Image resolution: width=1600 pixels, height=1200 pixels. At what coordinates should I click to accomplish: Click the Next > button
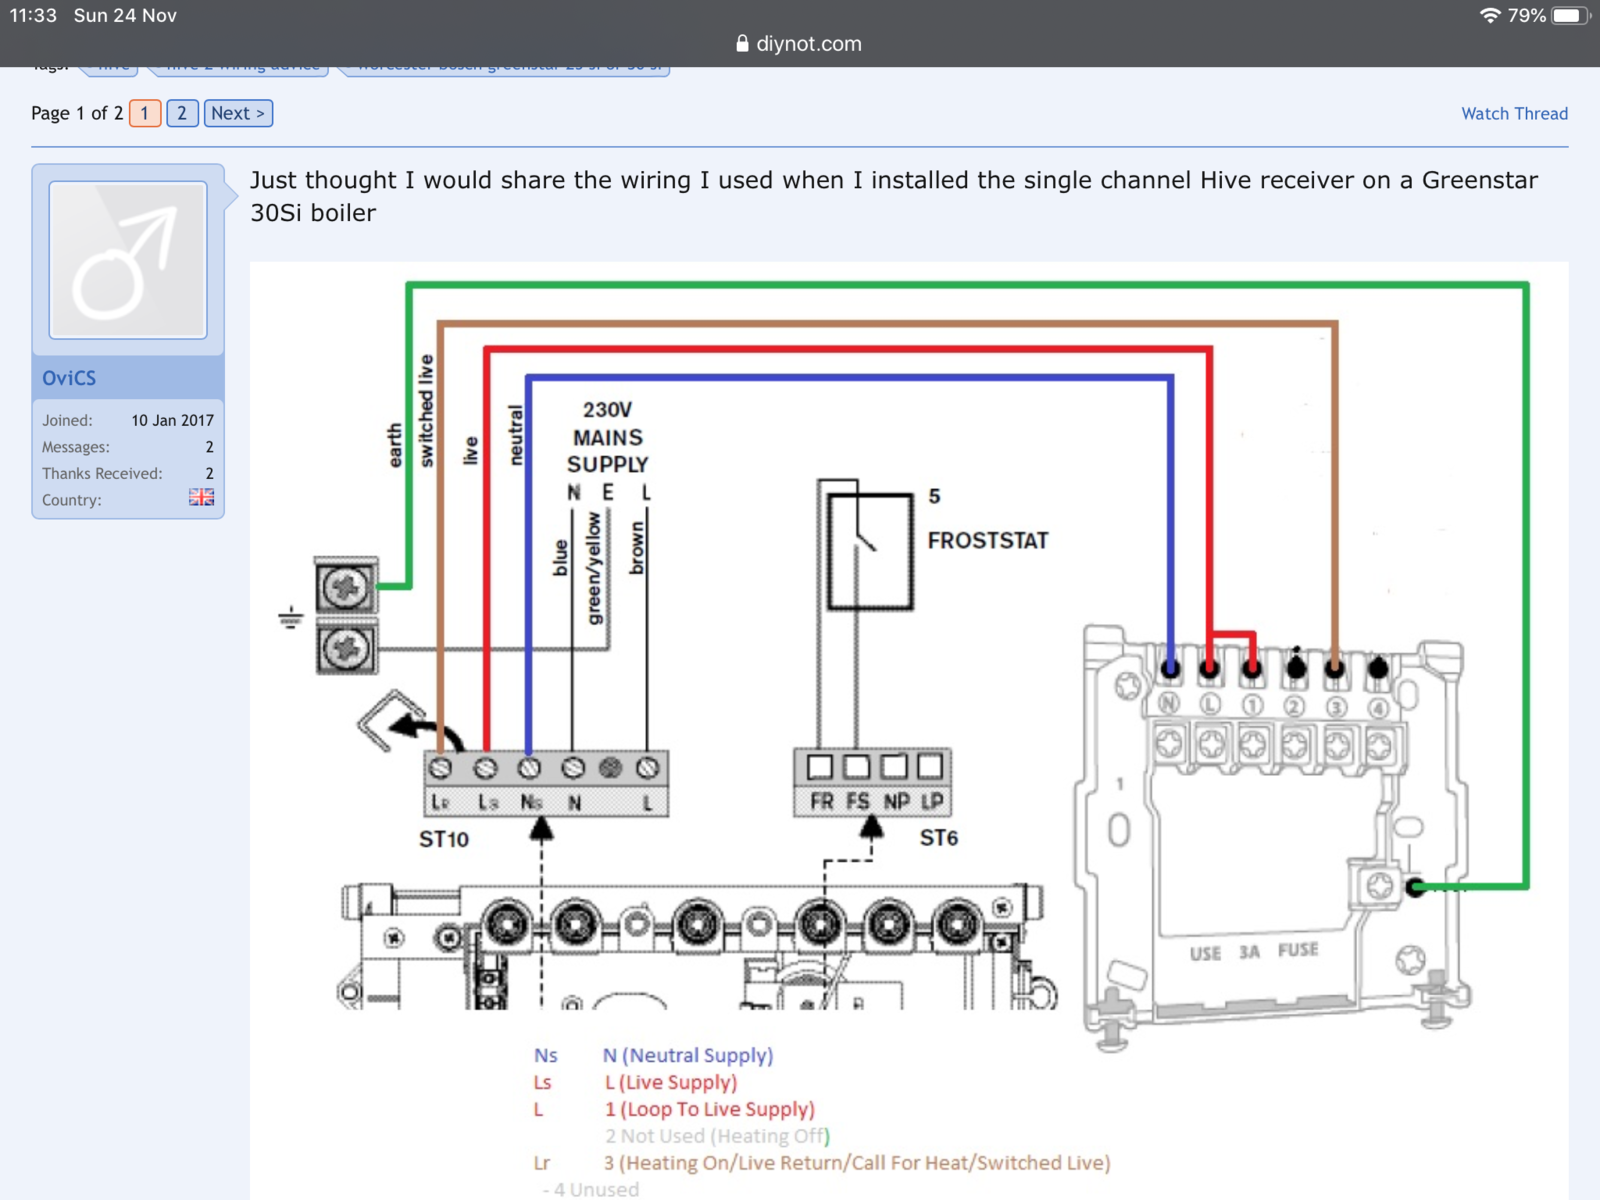tap(237, 113)
